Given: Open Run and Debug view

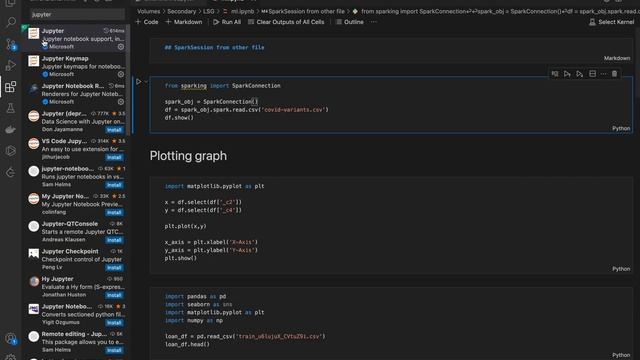Looking at the screenshot, I should tap(11, 65).
